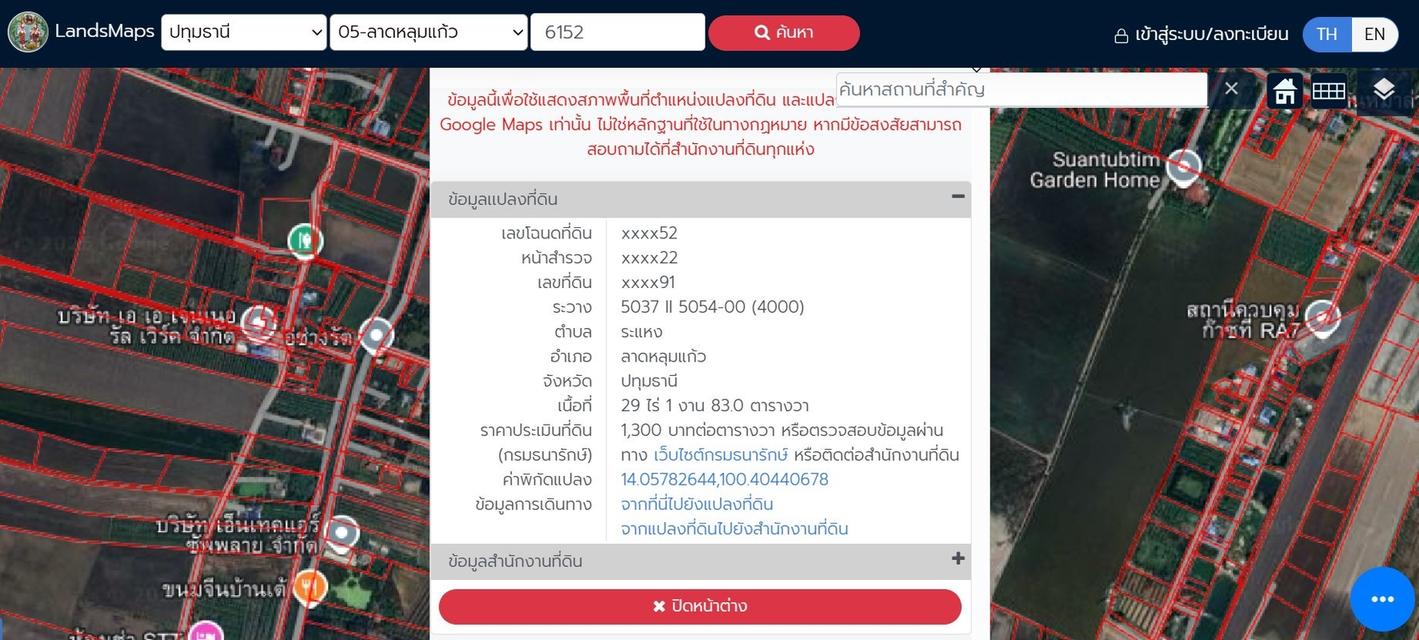Switch language to EN
The height and width of the screenshot is (640, 1419).
pyautogui.click(x=1375, y=34)
